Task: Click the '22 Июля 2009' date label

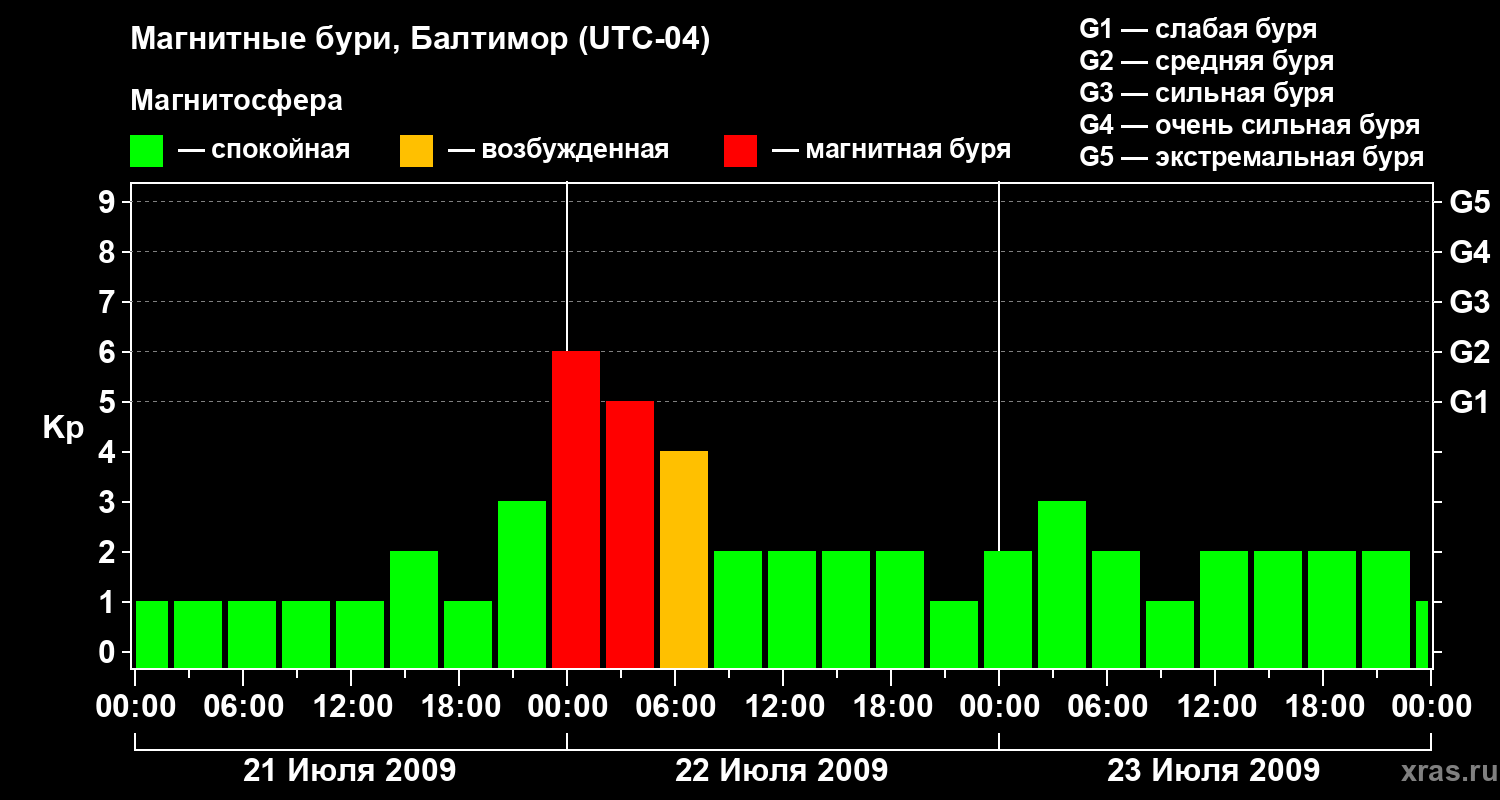Action: (x=782, y=771)
